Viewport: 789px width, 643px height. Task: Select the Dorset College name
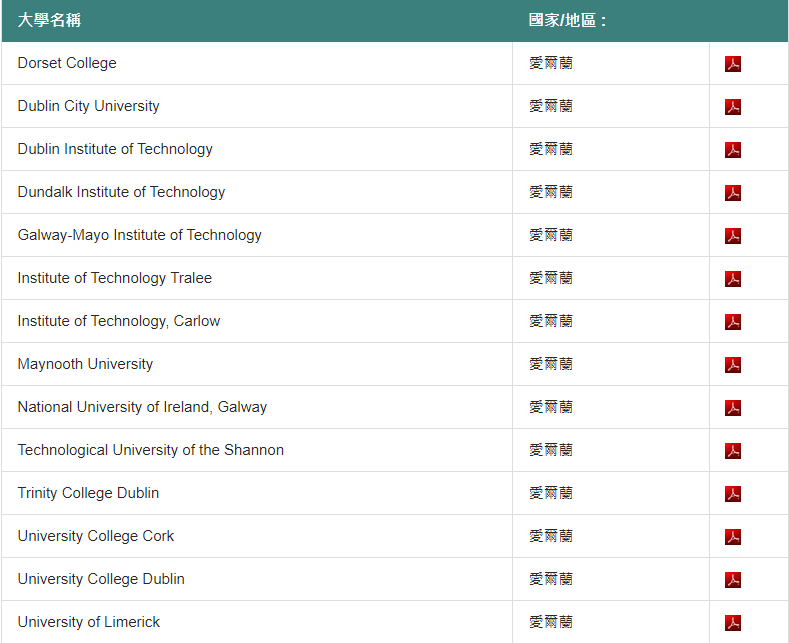tap(67, 63)
